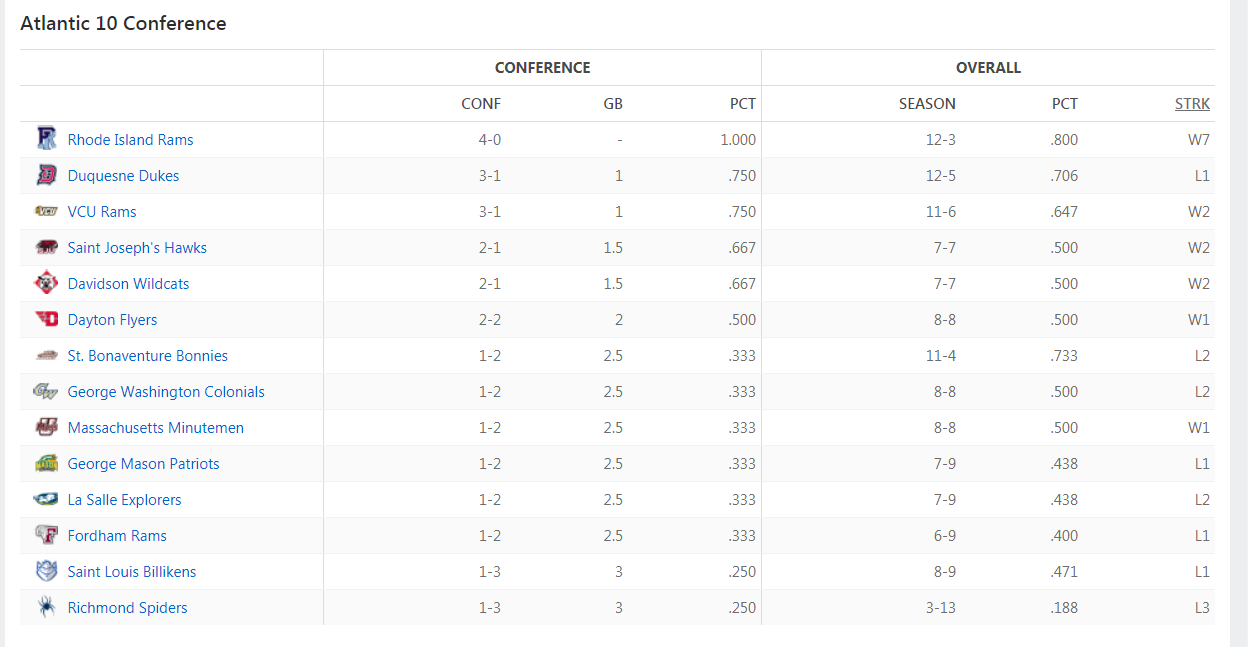Click the Massachusetts Minutemen logo icon
Screen dimensions: 1248x647
click(x=46, y=427)
